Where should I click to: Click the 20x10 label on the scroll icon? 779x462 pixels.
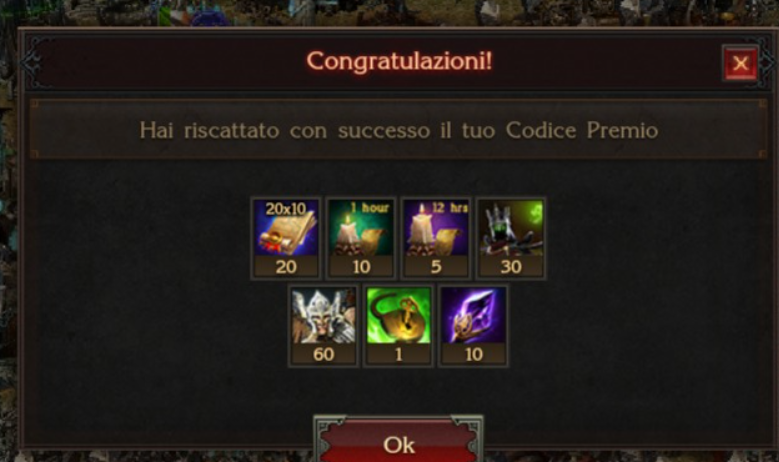(x=285, y=209)
